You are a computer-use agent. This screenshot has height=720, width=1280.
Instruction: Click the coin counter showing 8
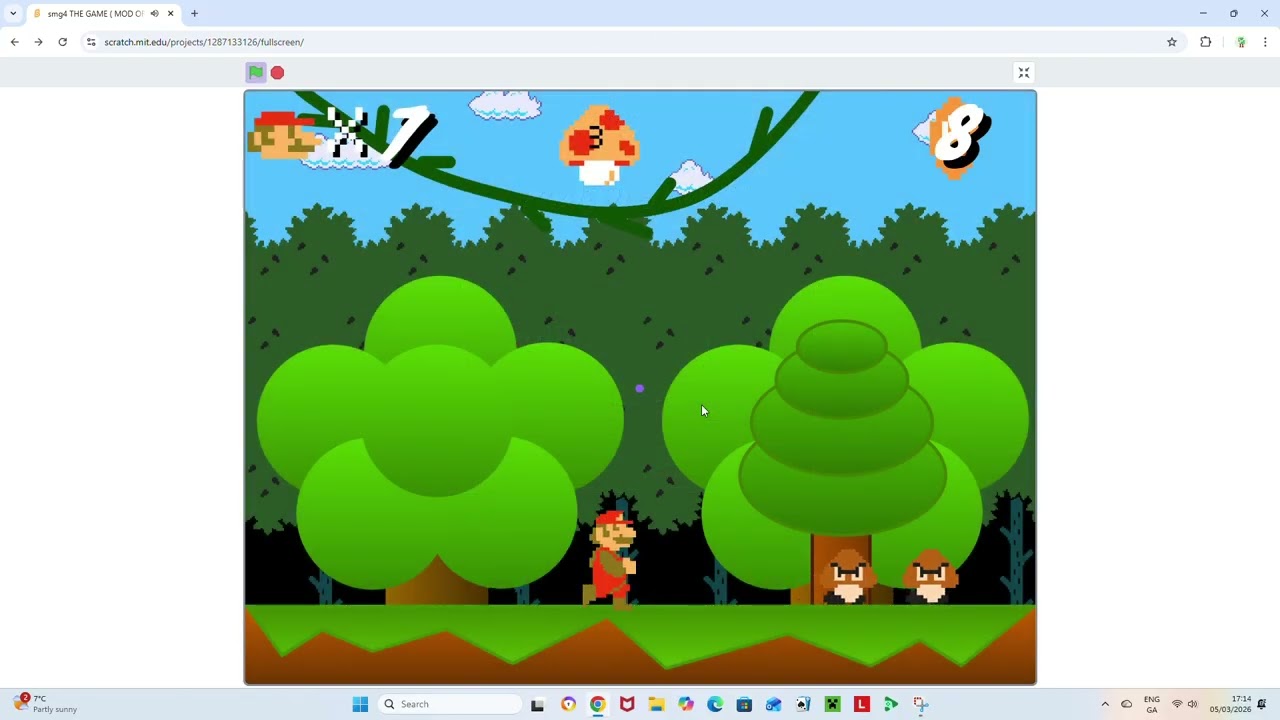point(962,137)
